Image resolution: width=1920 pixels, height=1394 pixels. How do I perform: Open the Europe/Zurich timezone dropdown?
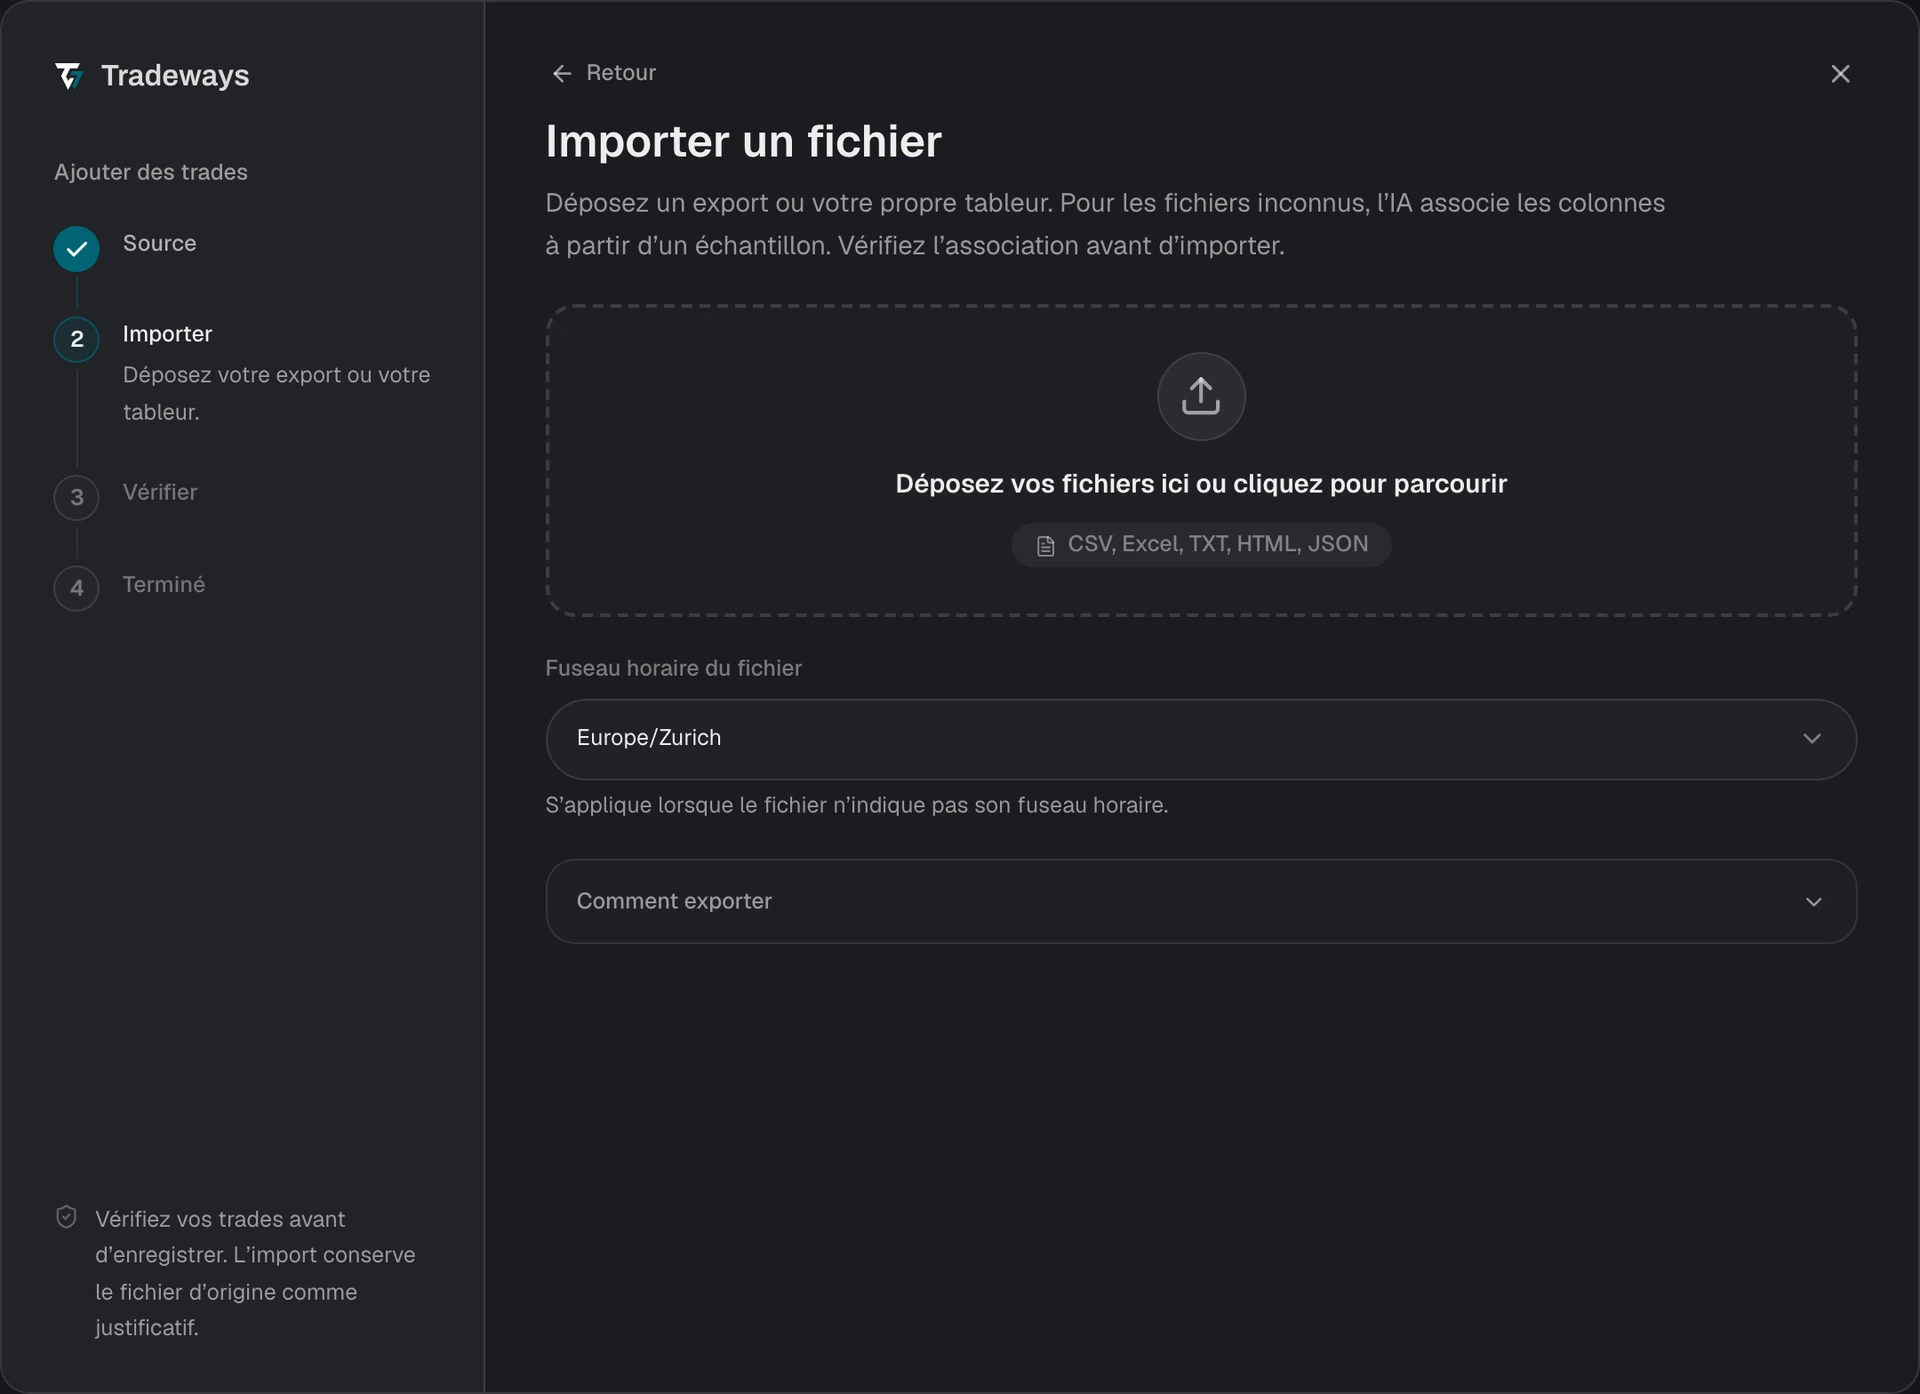click(x=1201, y=739)
